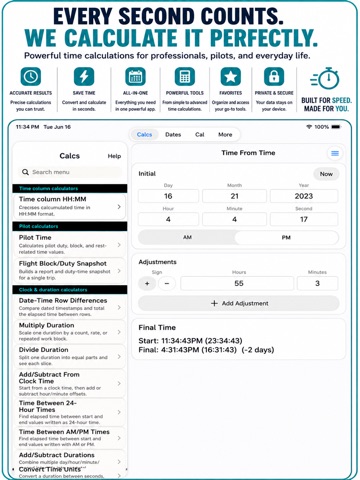Open Time Between AM/PM Times calculator
This screenshot has width=360, height=480.
pyautogui.click(x=70, y=438)
